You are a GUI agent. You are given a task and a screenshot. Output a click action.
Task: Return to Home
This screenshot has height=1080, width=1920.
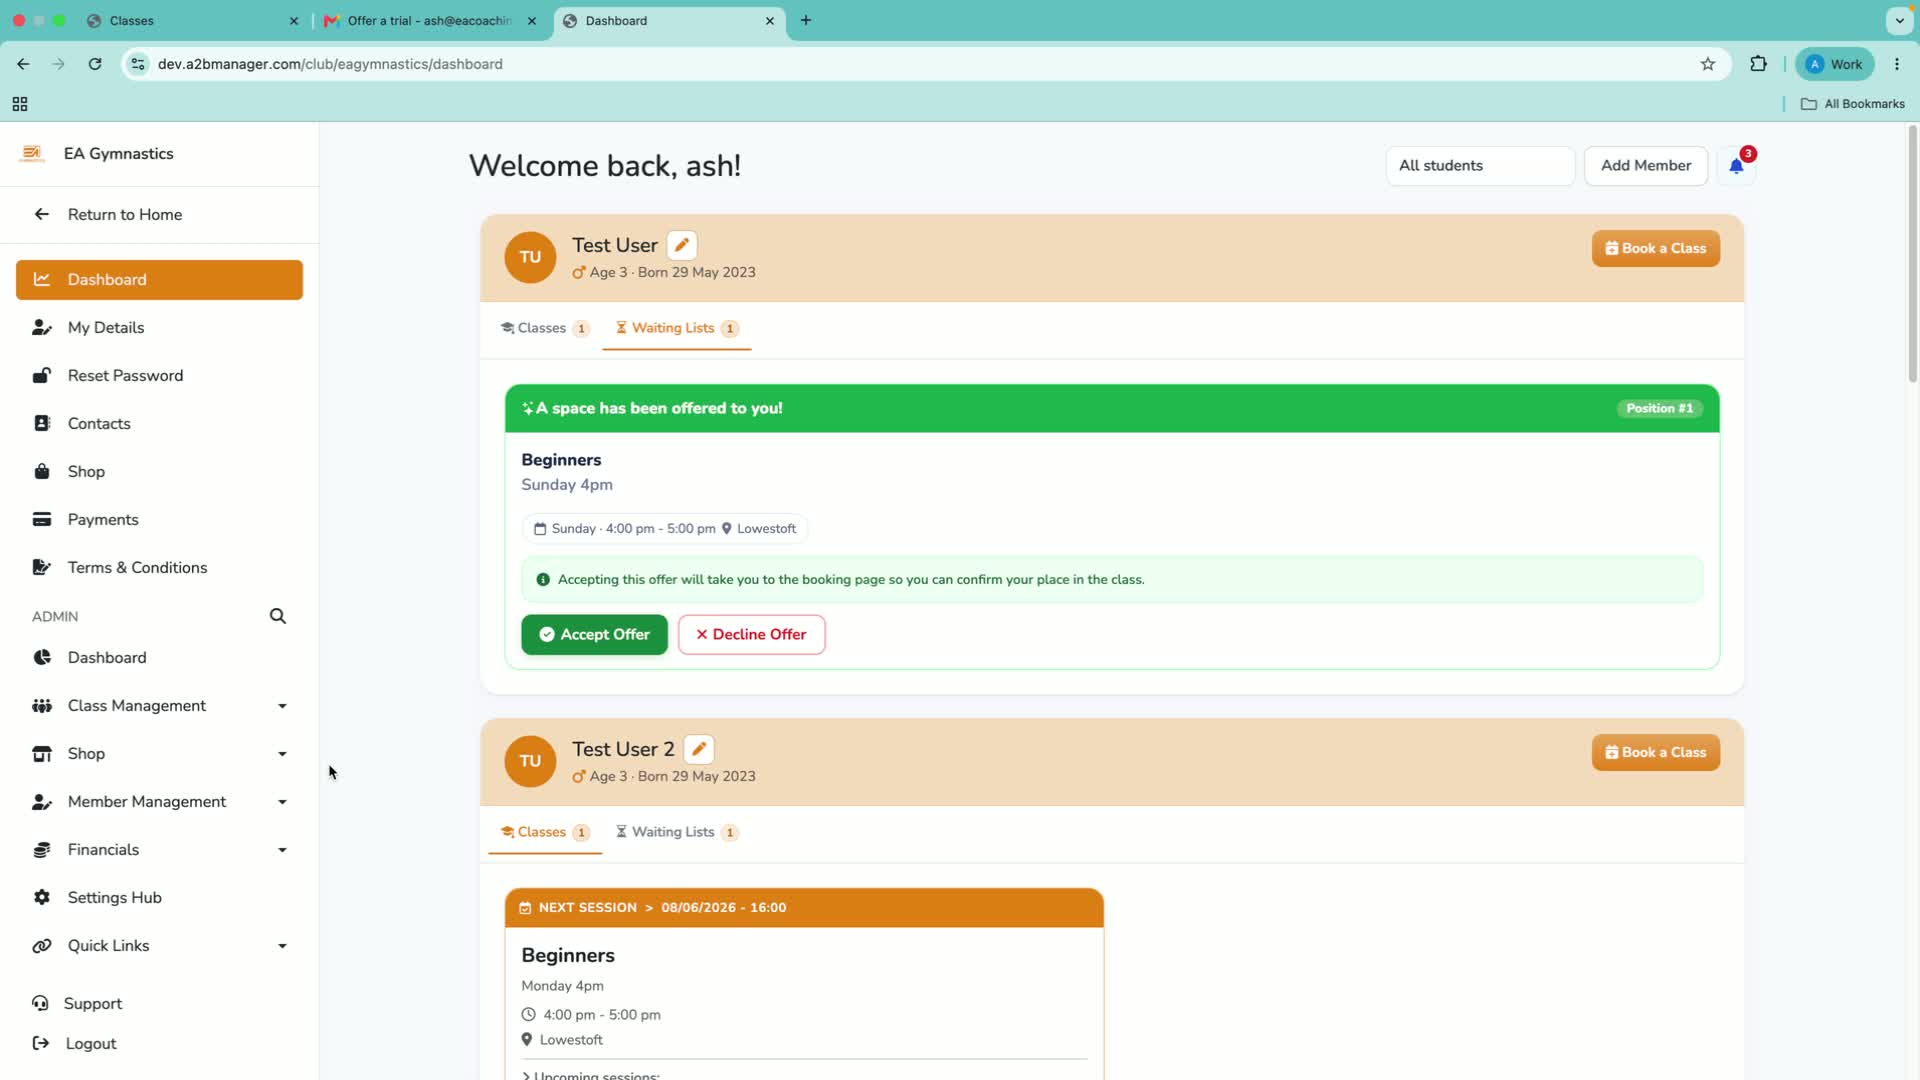[x=159, y=214]
